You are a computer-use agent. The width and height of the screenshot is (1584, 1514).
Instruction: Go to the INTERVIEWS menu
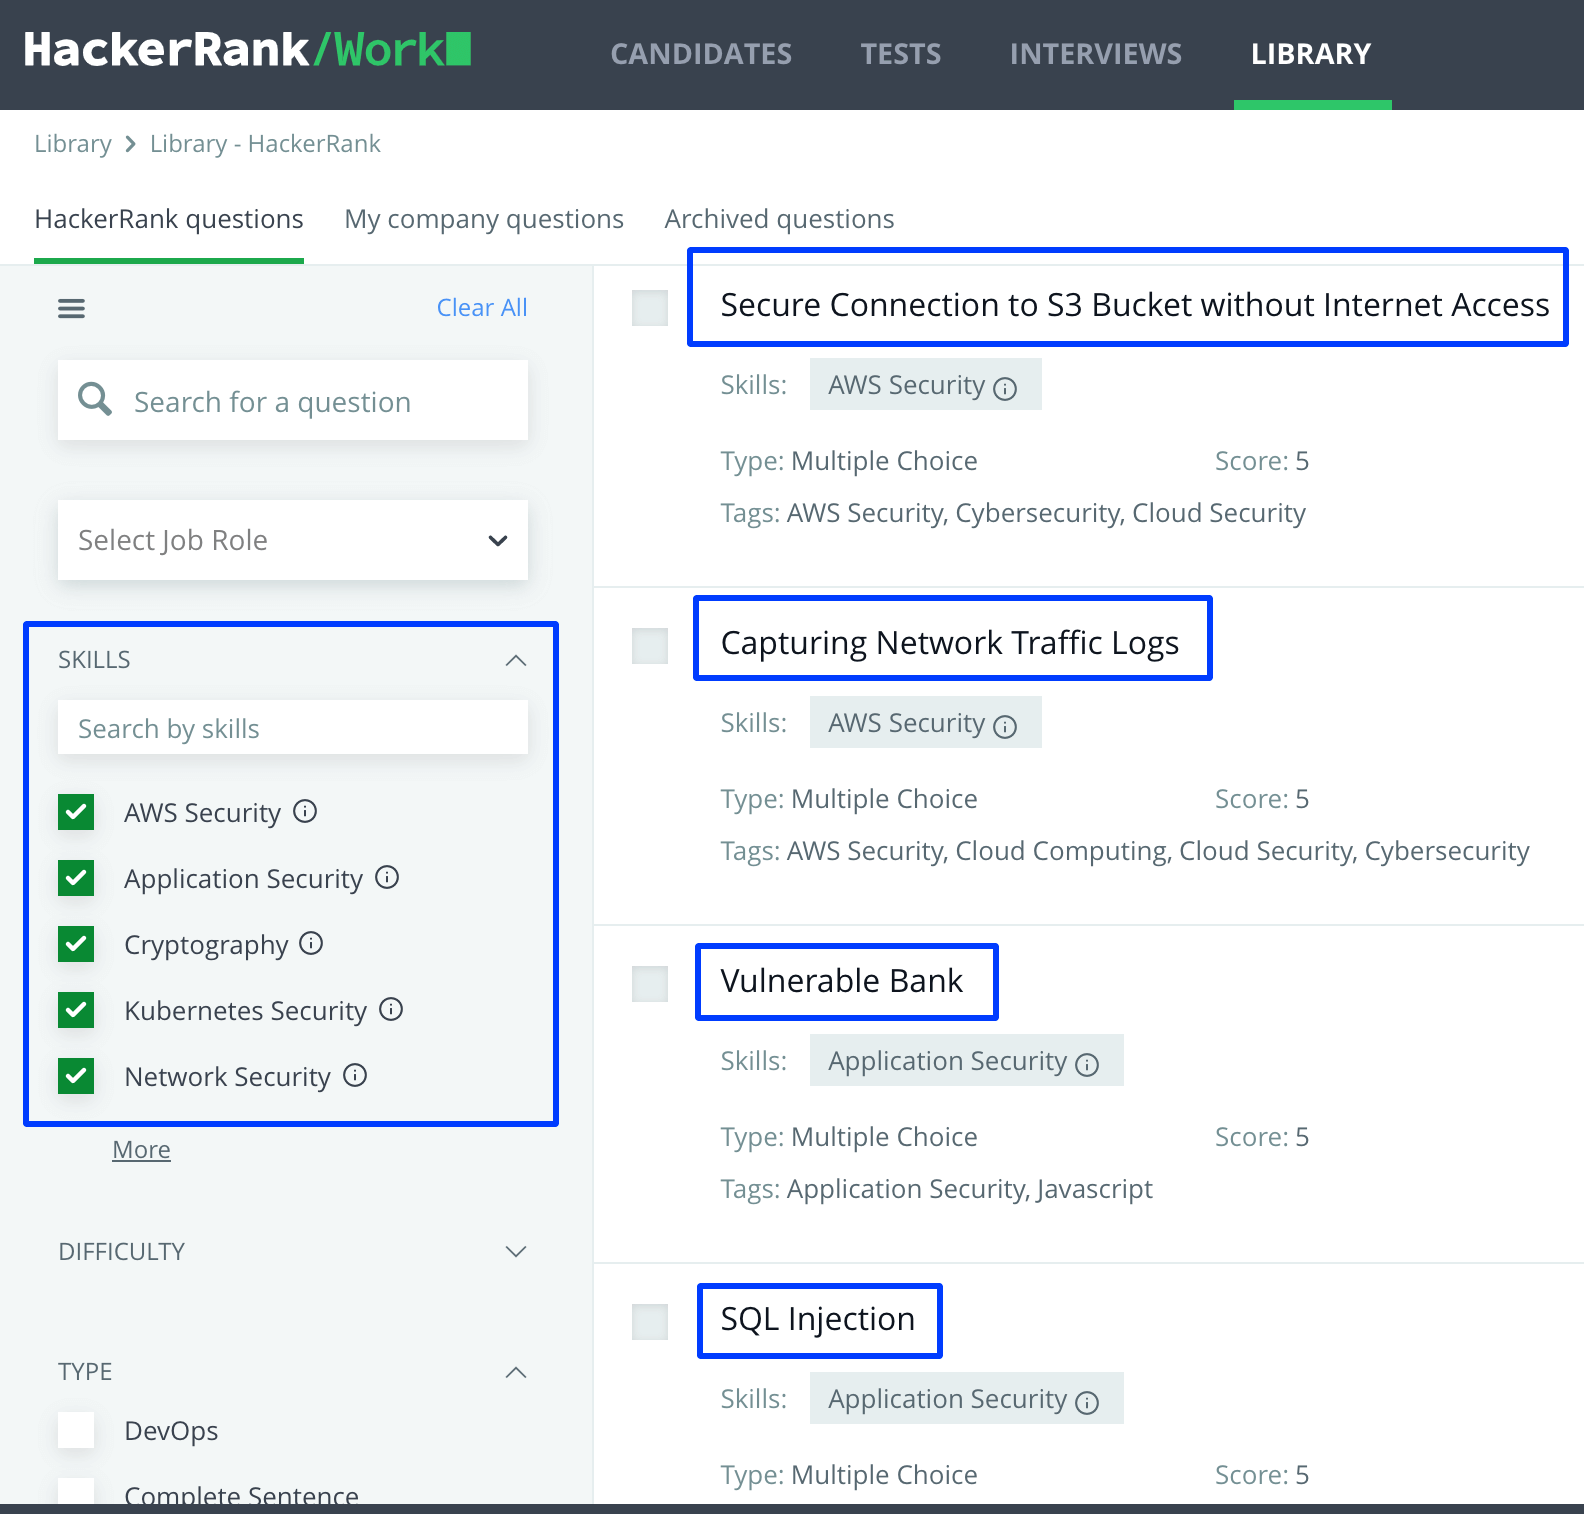pyautogui.click(x=1096, y=54)
